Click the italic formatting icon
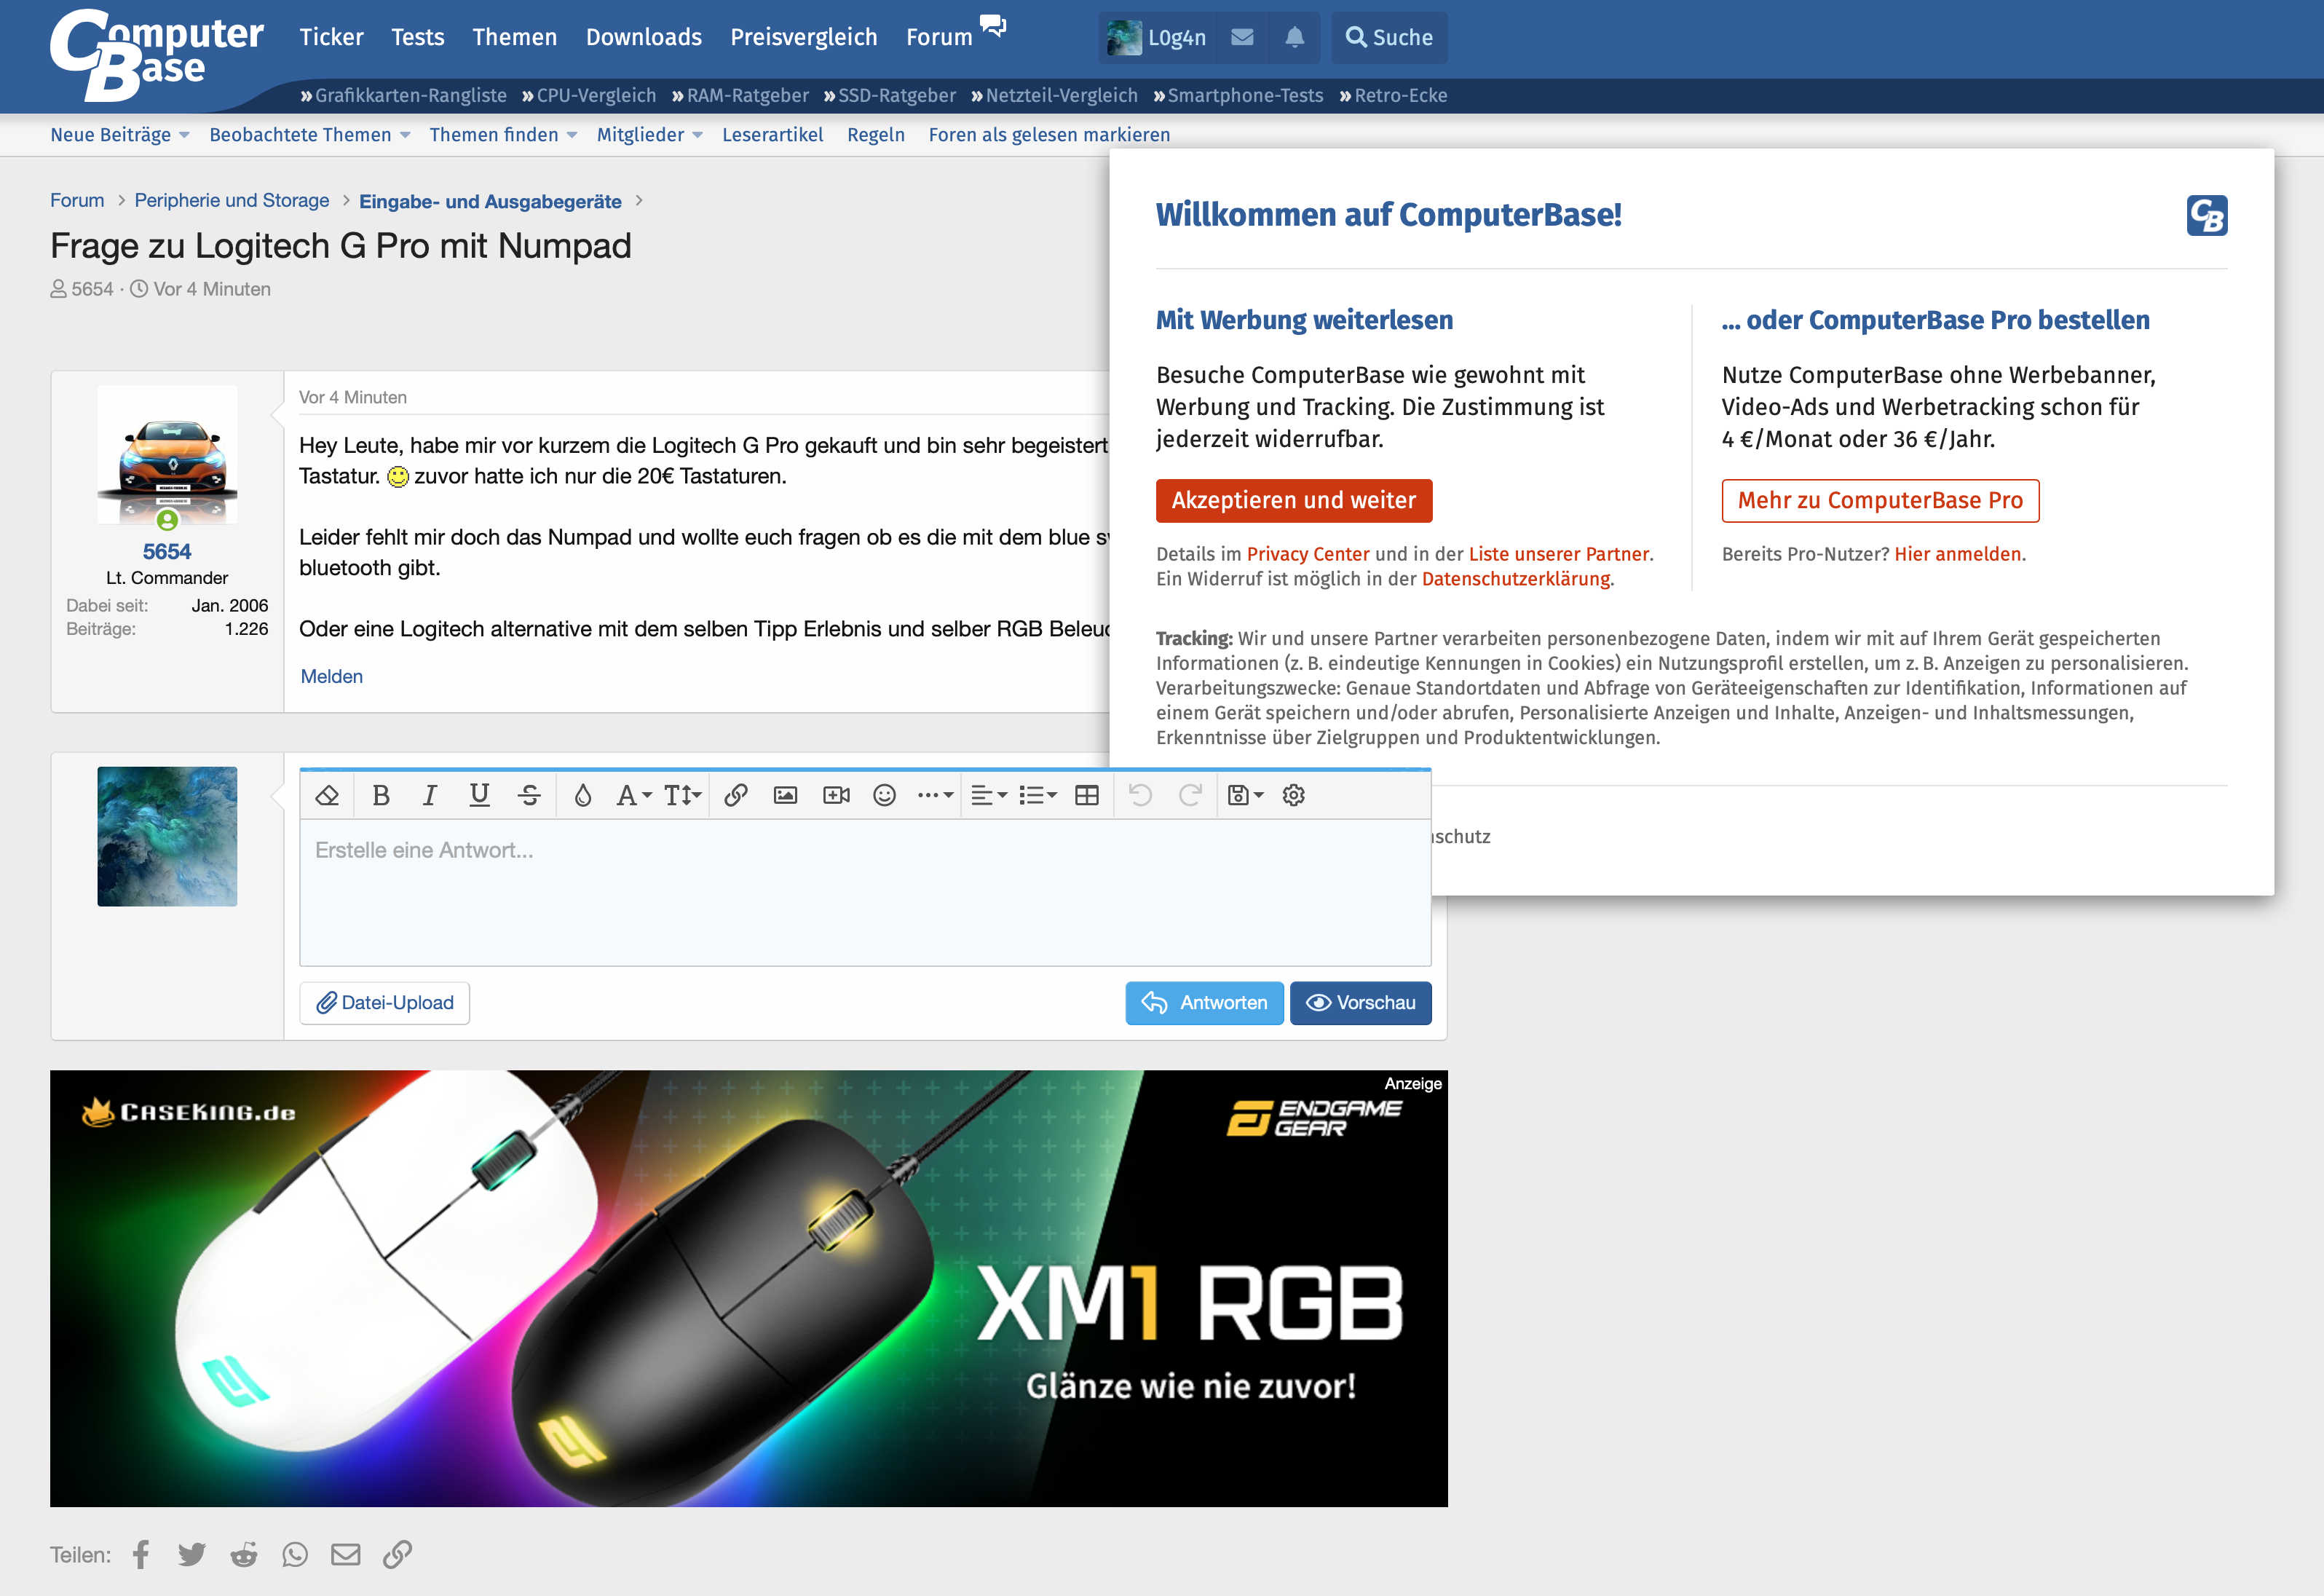This screenshot has width=2324, height=1596. click(x=430, y=795)
